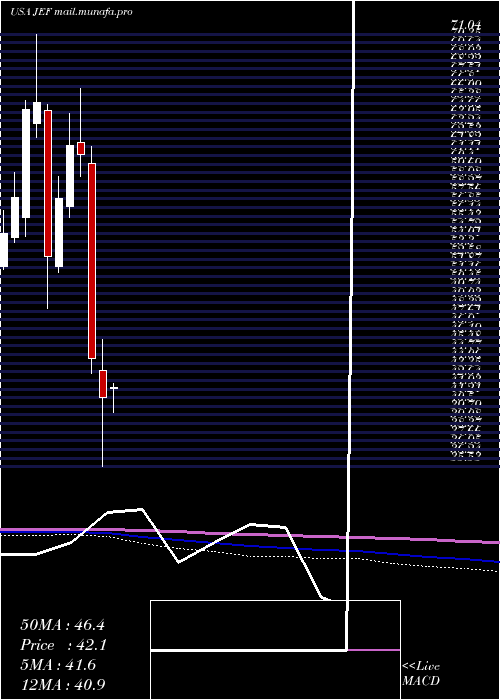The image size is (500, 700).
Task: Click the '50MA : 46.4' value
Action: coord(62,625)
